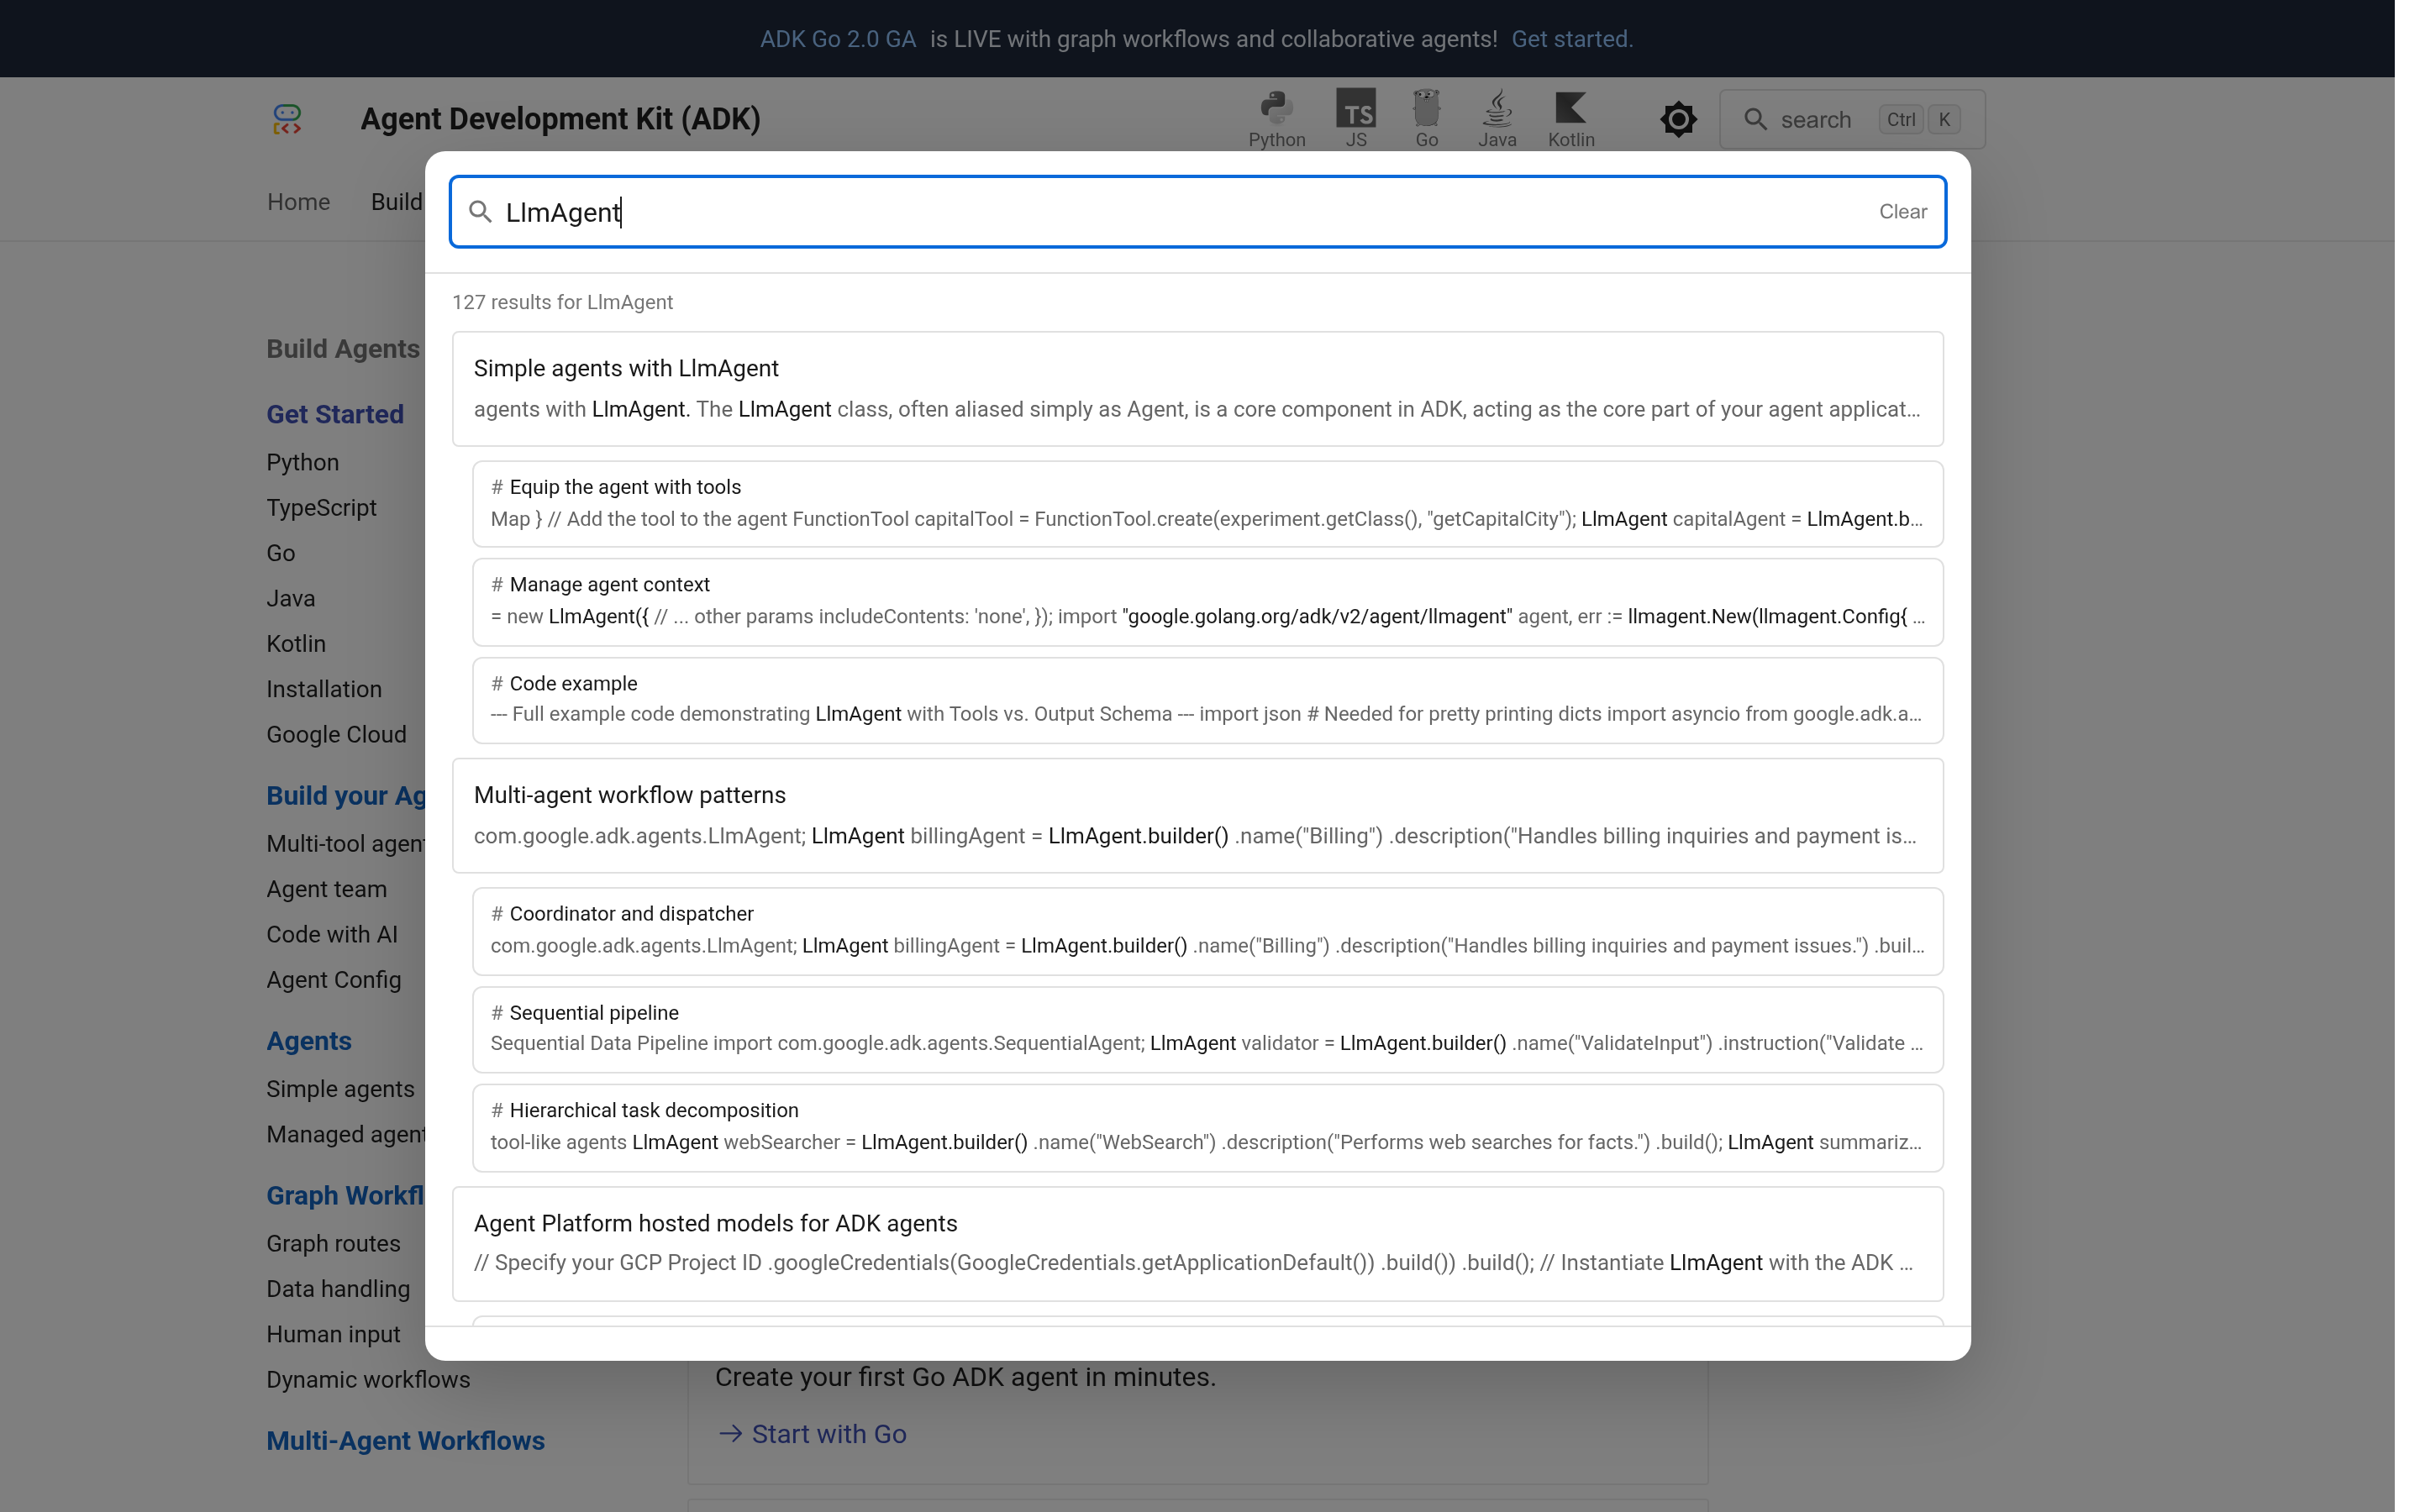
Task: Select the Go gopher language icon
Action: pos(1426,119)
